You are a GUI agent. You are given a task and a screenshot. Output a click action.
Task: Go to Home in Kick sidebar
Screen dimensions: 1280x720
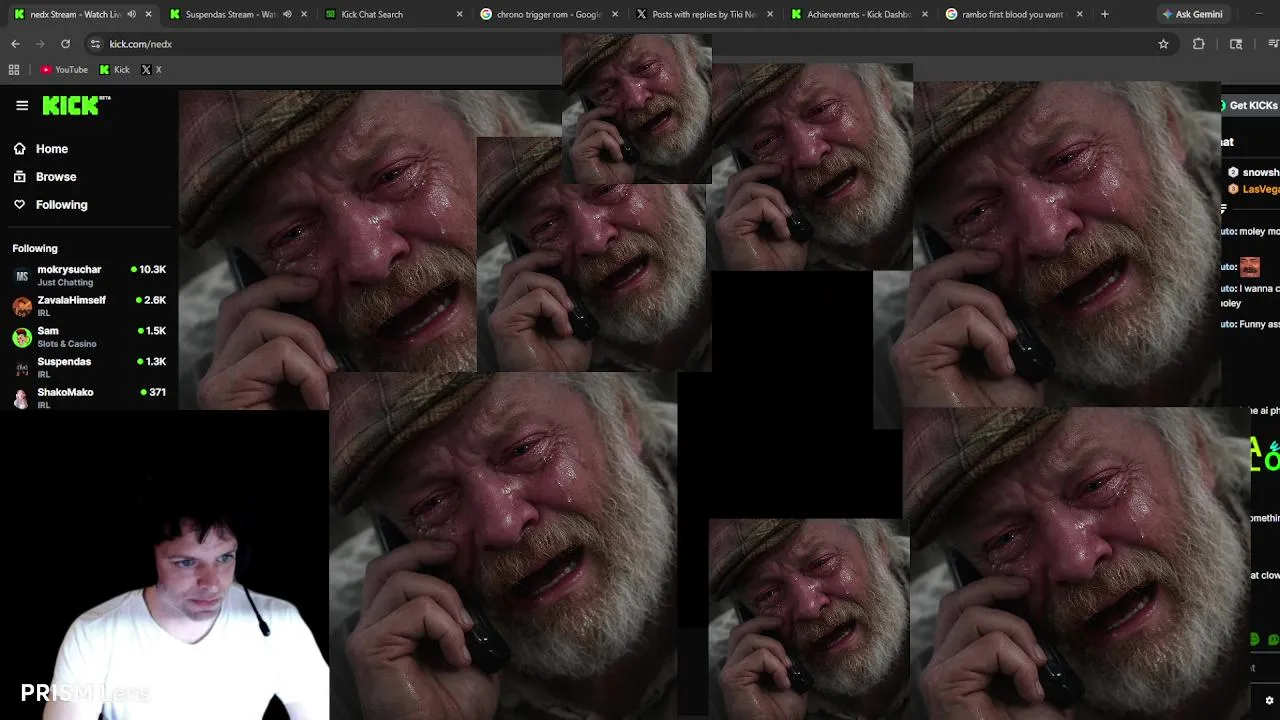52,149
